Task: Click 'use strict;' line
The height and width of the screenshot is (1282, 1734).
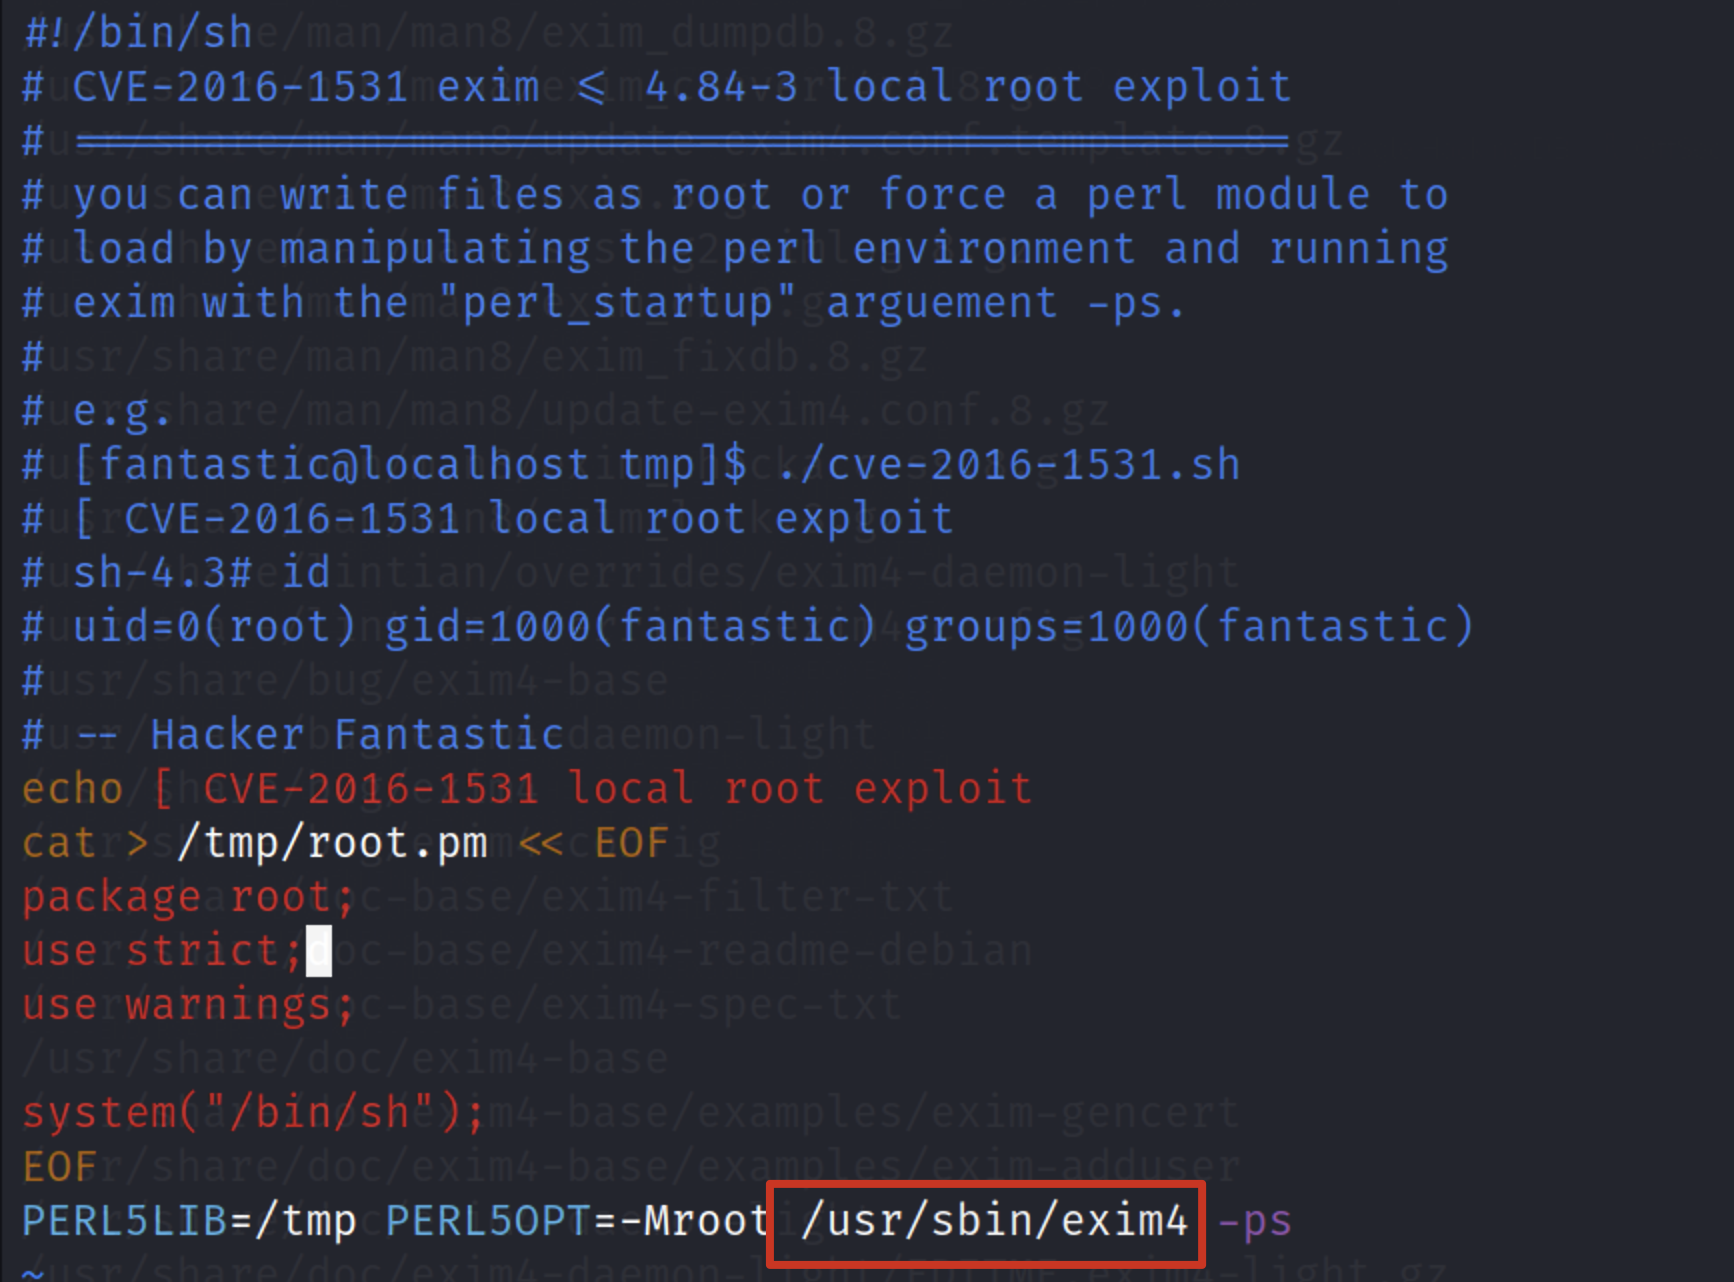Action: tap(162, 951)
